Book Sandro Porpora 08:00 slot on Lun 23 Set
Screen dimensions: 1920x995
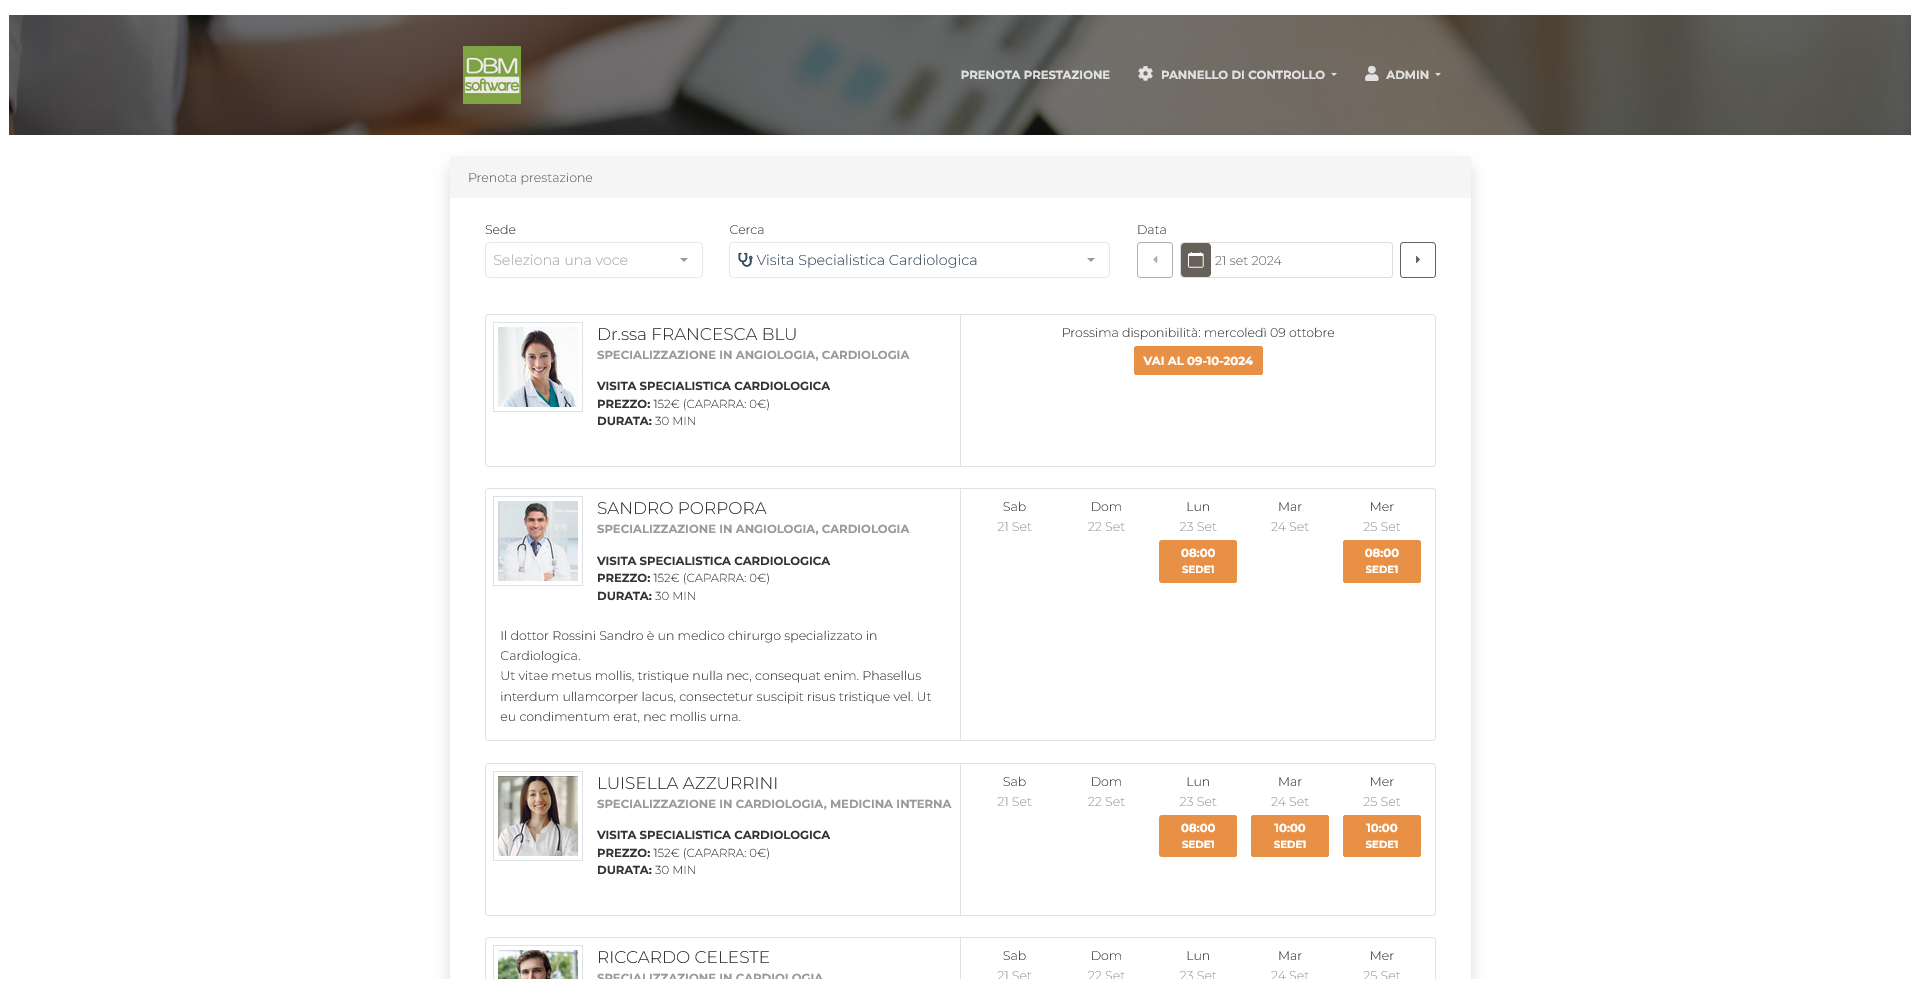click(1198, 561)
